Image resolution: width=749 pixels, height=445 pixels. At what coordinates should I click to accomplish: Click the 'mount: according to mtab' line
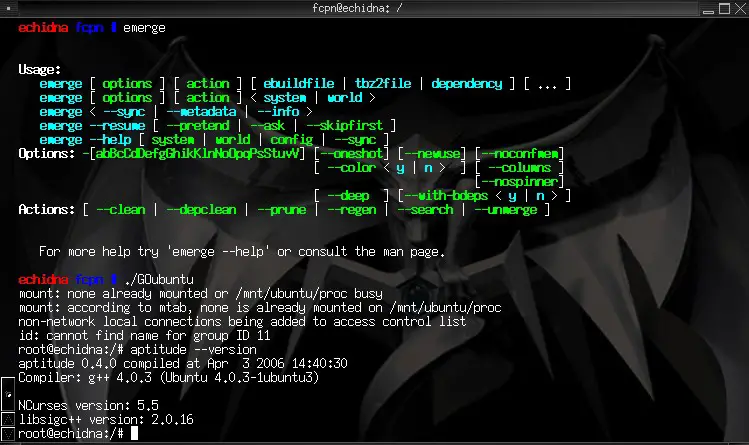260,307
